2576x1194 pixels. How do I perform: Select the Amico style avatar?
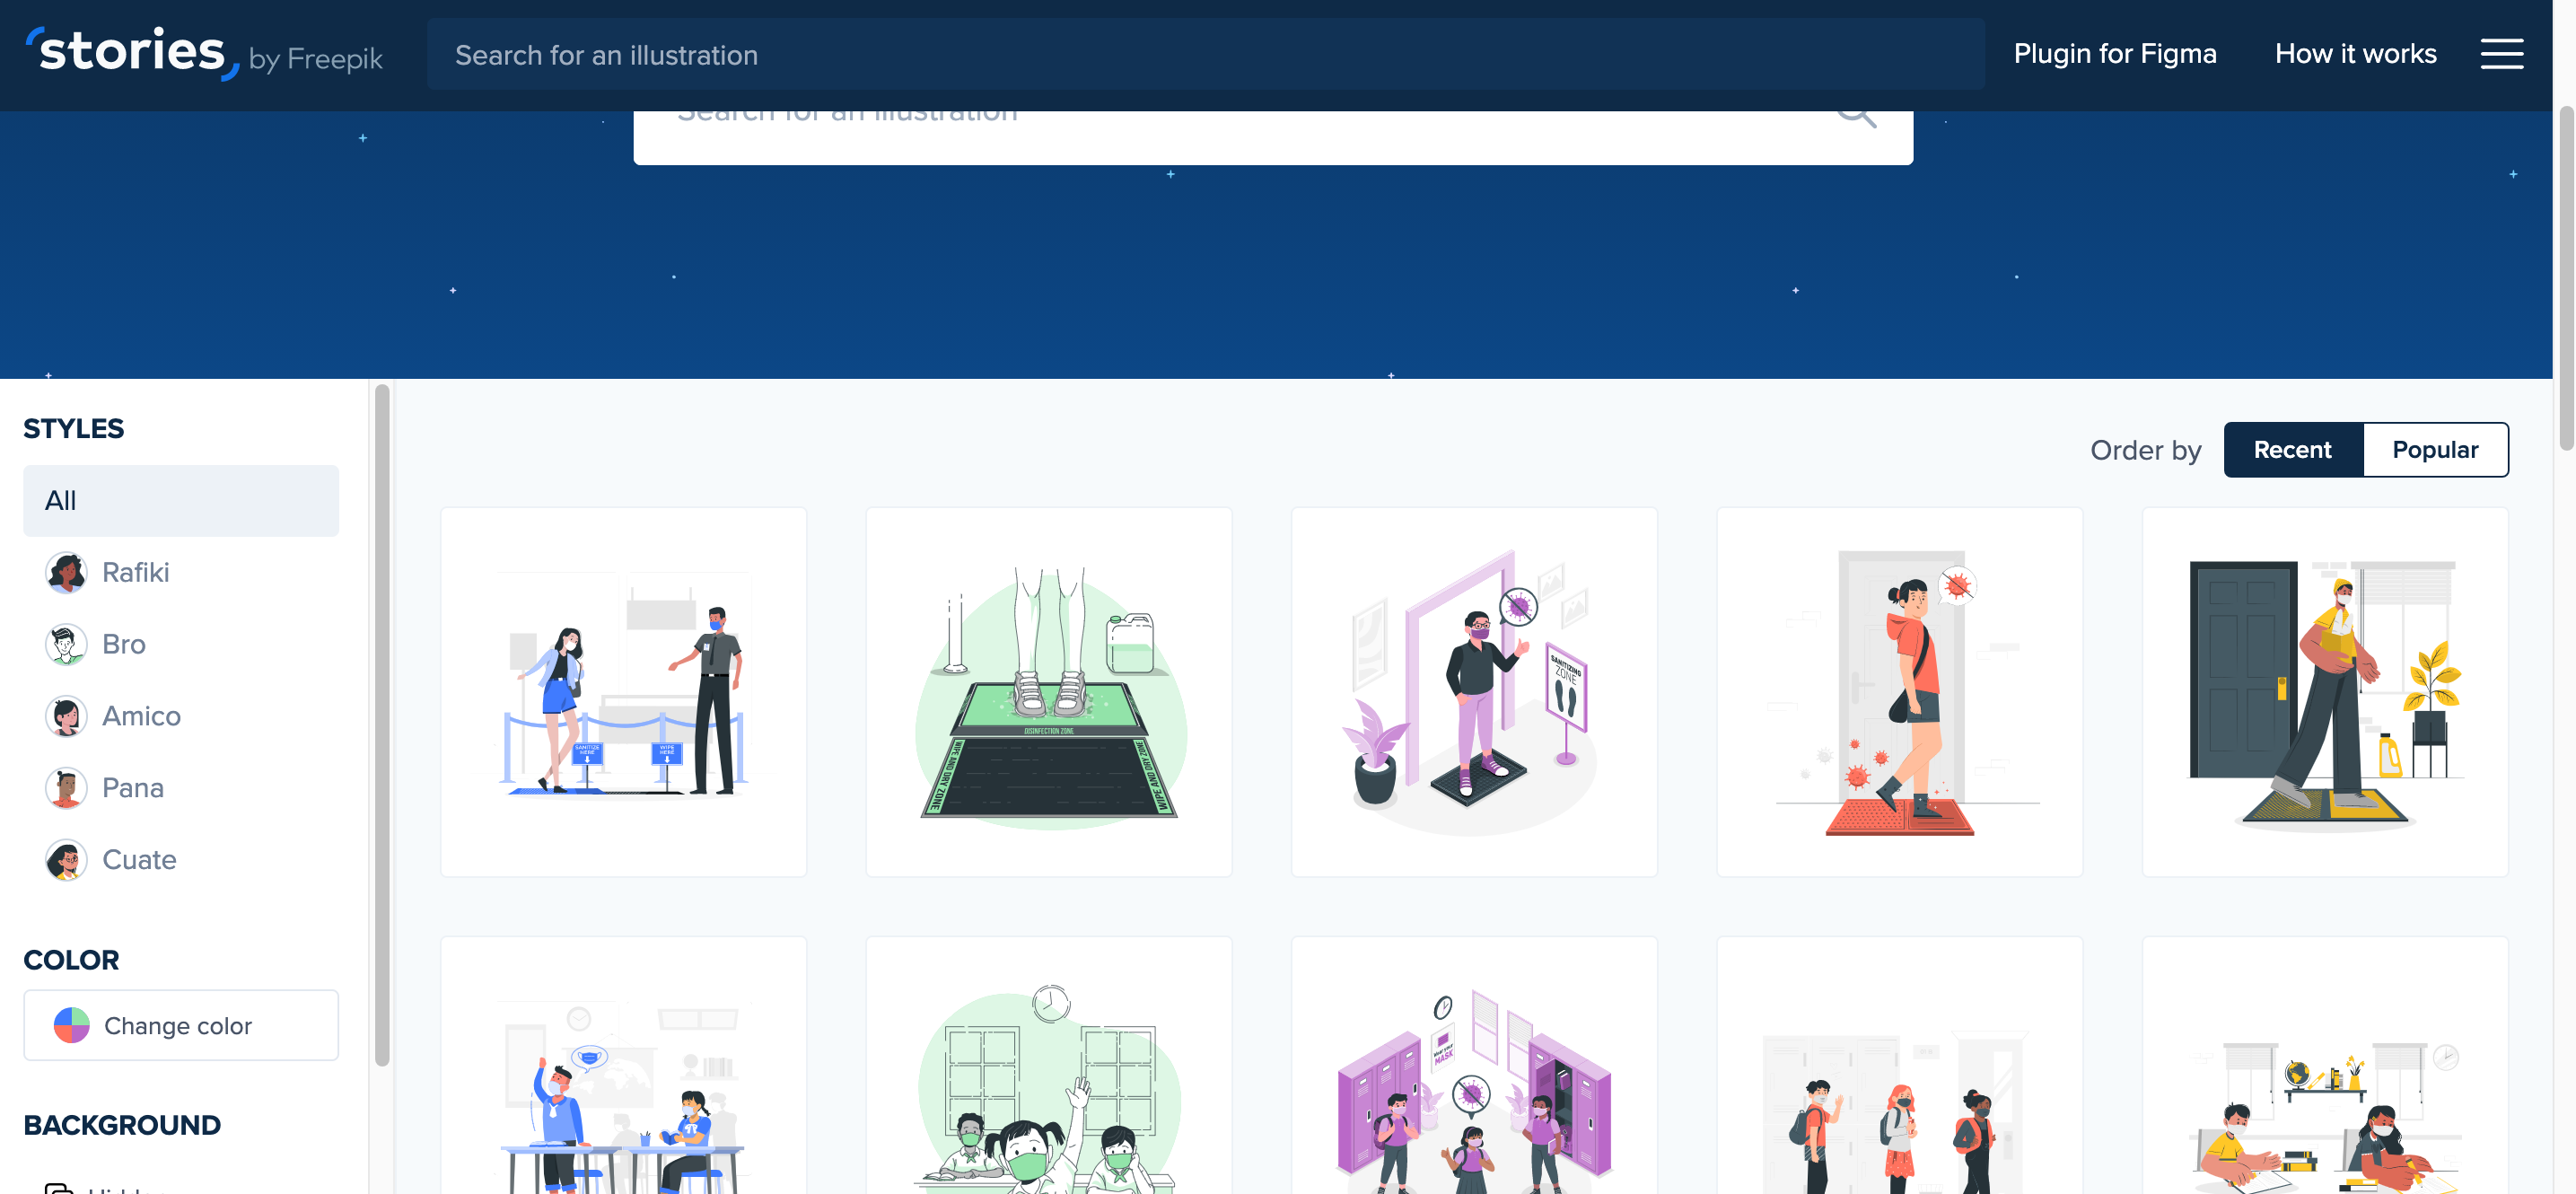pyautogui.click(x=66, y=716)
